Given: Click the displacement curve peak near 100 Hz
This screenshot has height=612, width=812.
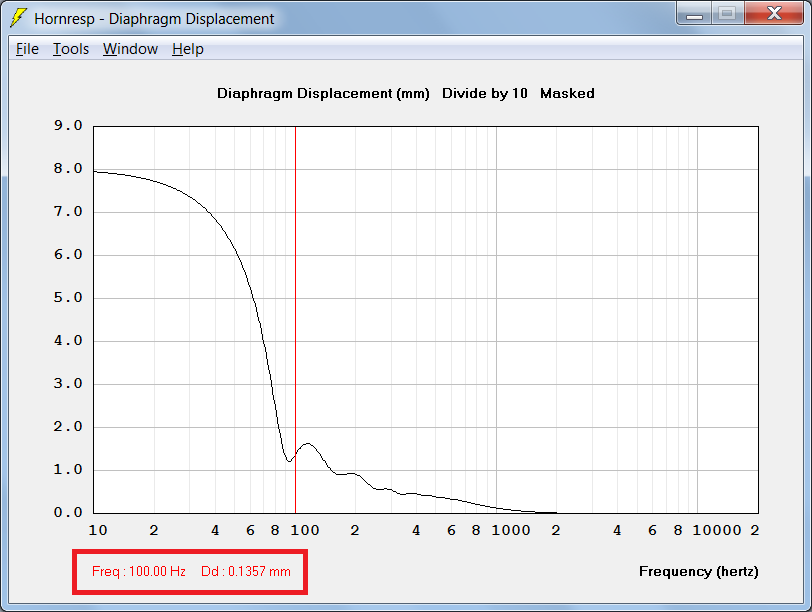Looking at the screenshot, I should (x=309, y=444).
